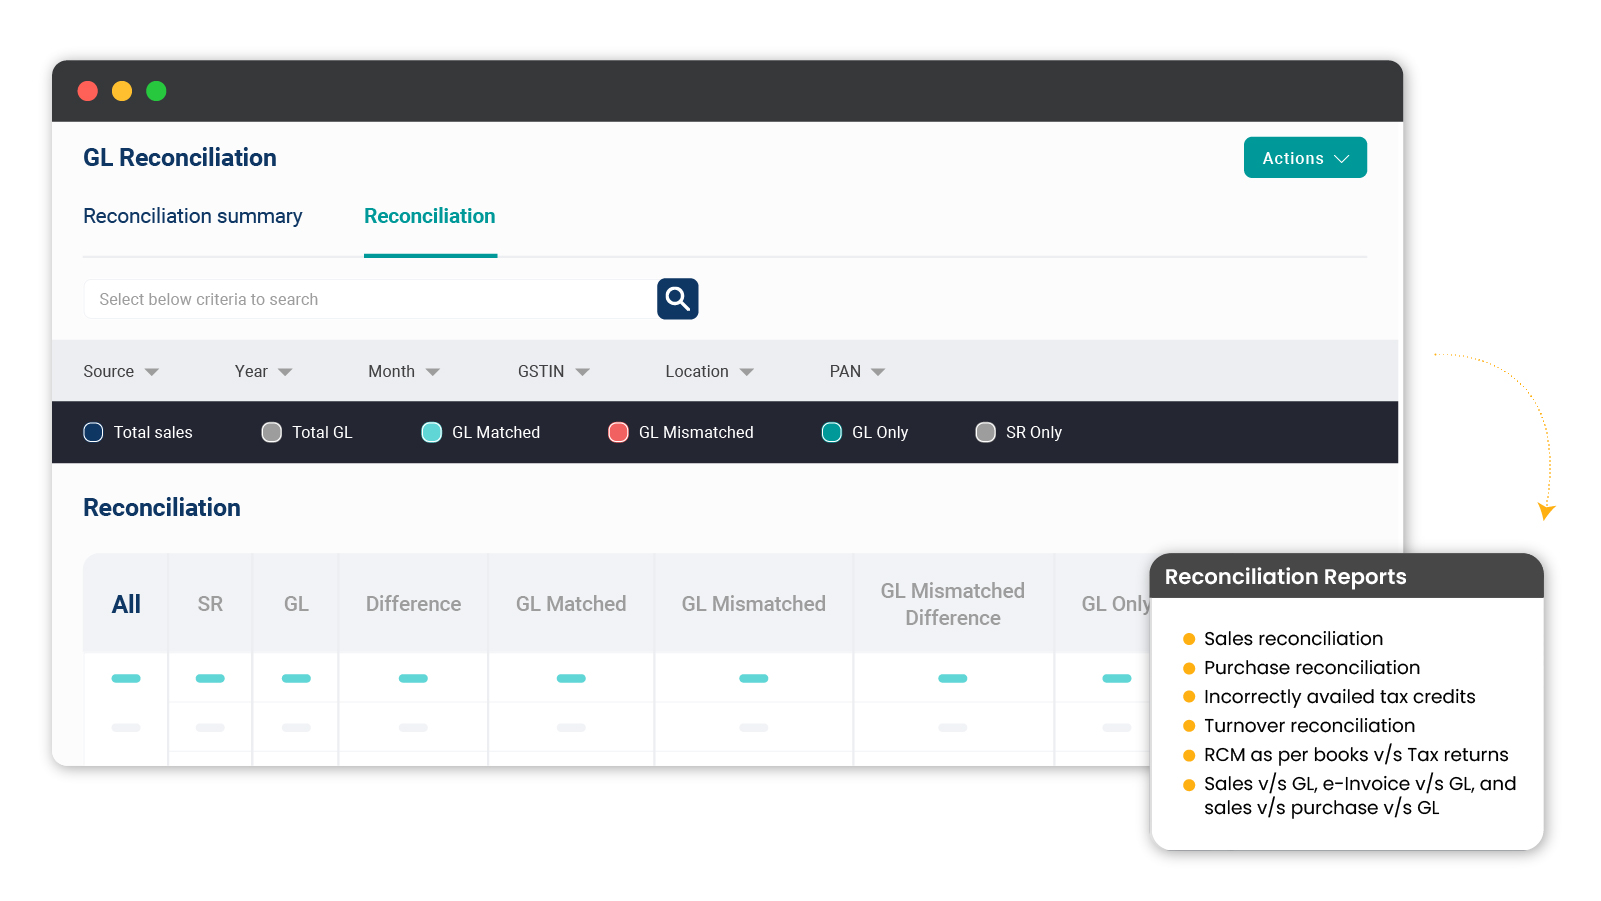Expand the Location filter dropdown

click(710, 371)
